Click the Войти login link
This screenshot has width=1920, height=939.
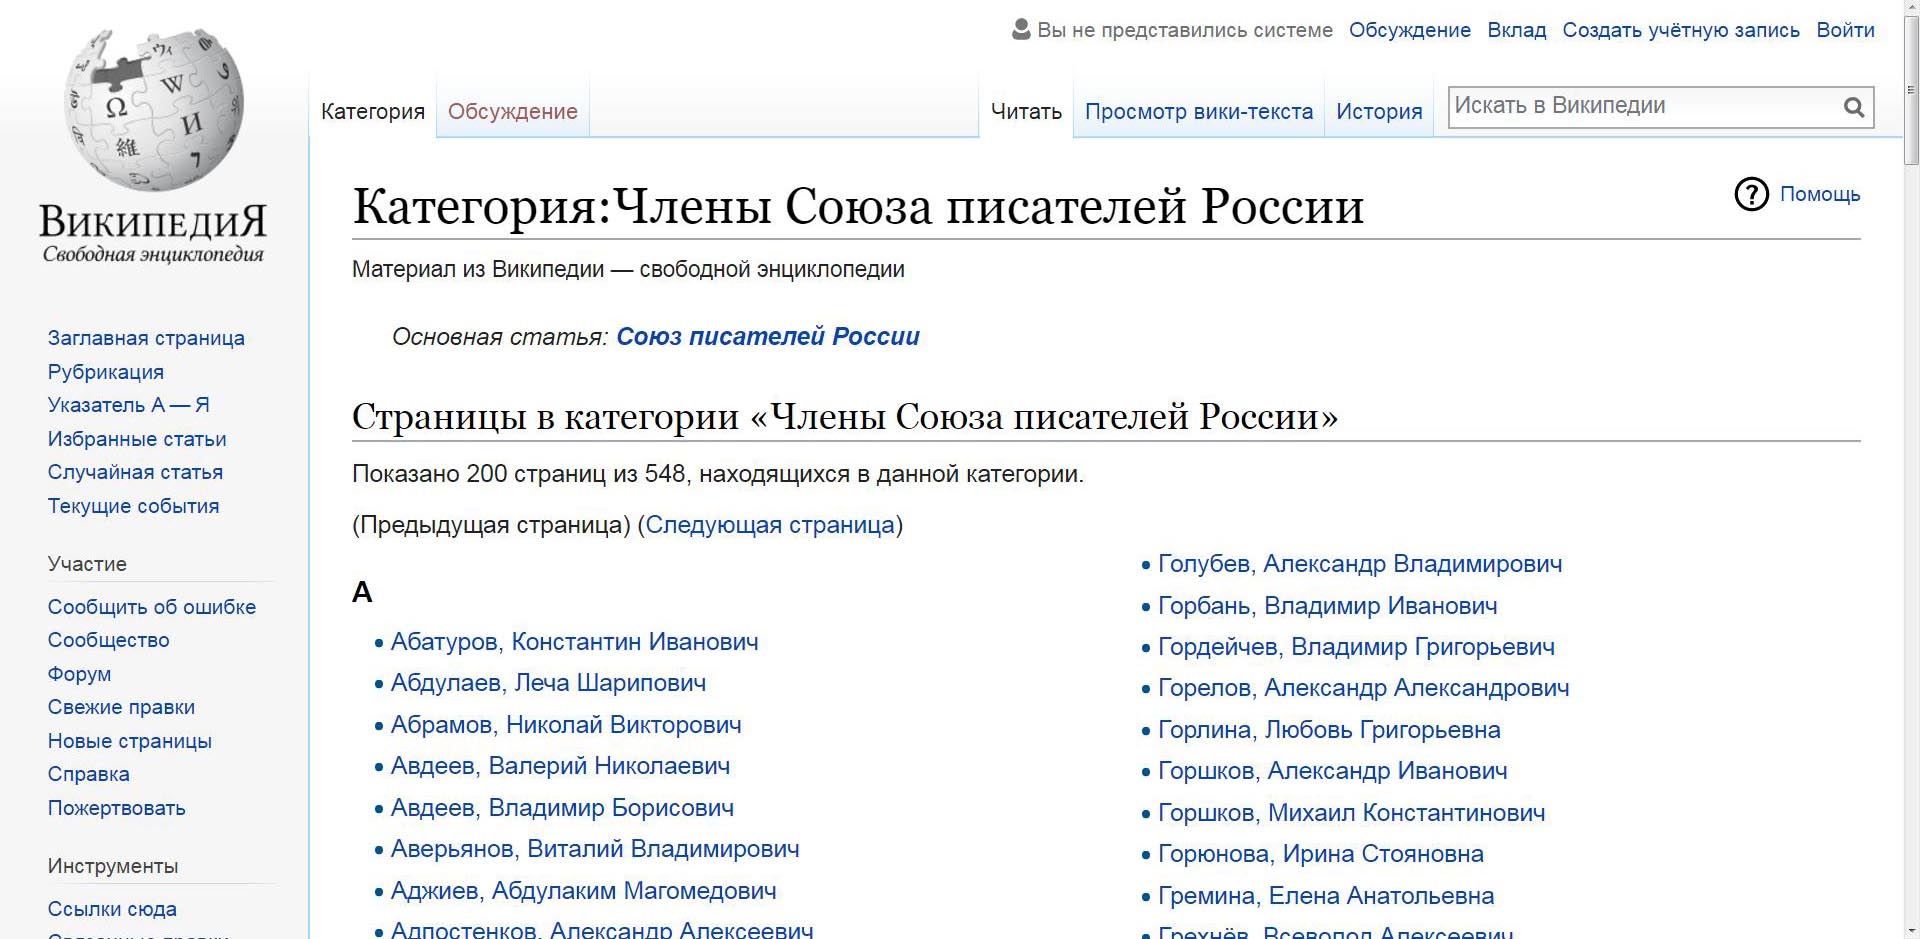coord(1845,30)
